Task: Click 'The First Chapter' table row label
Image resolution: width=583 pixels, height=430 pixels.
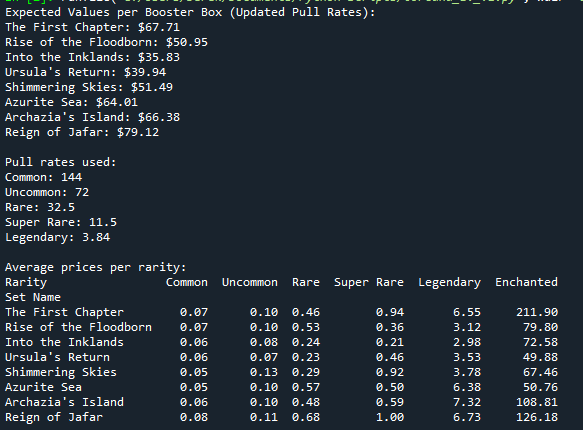Action: (x=64, y=312)
